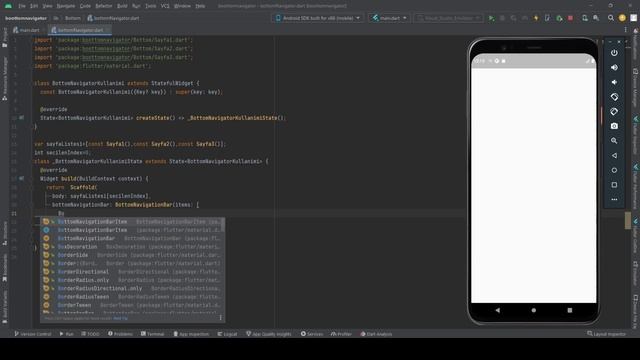
Task: Open the Help menu
Action: (200, 6)
